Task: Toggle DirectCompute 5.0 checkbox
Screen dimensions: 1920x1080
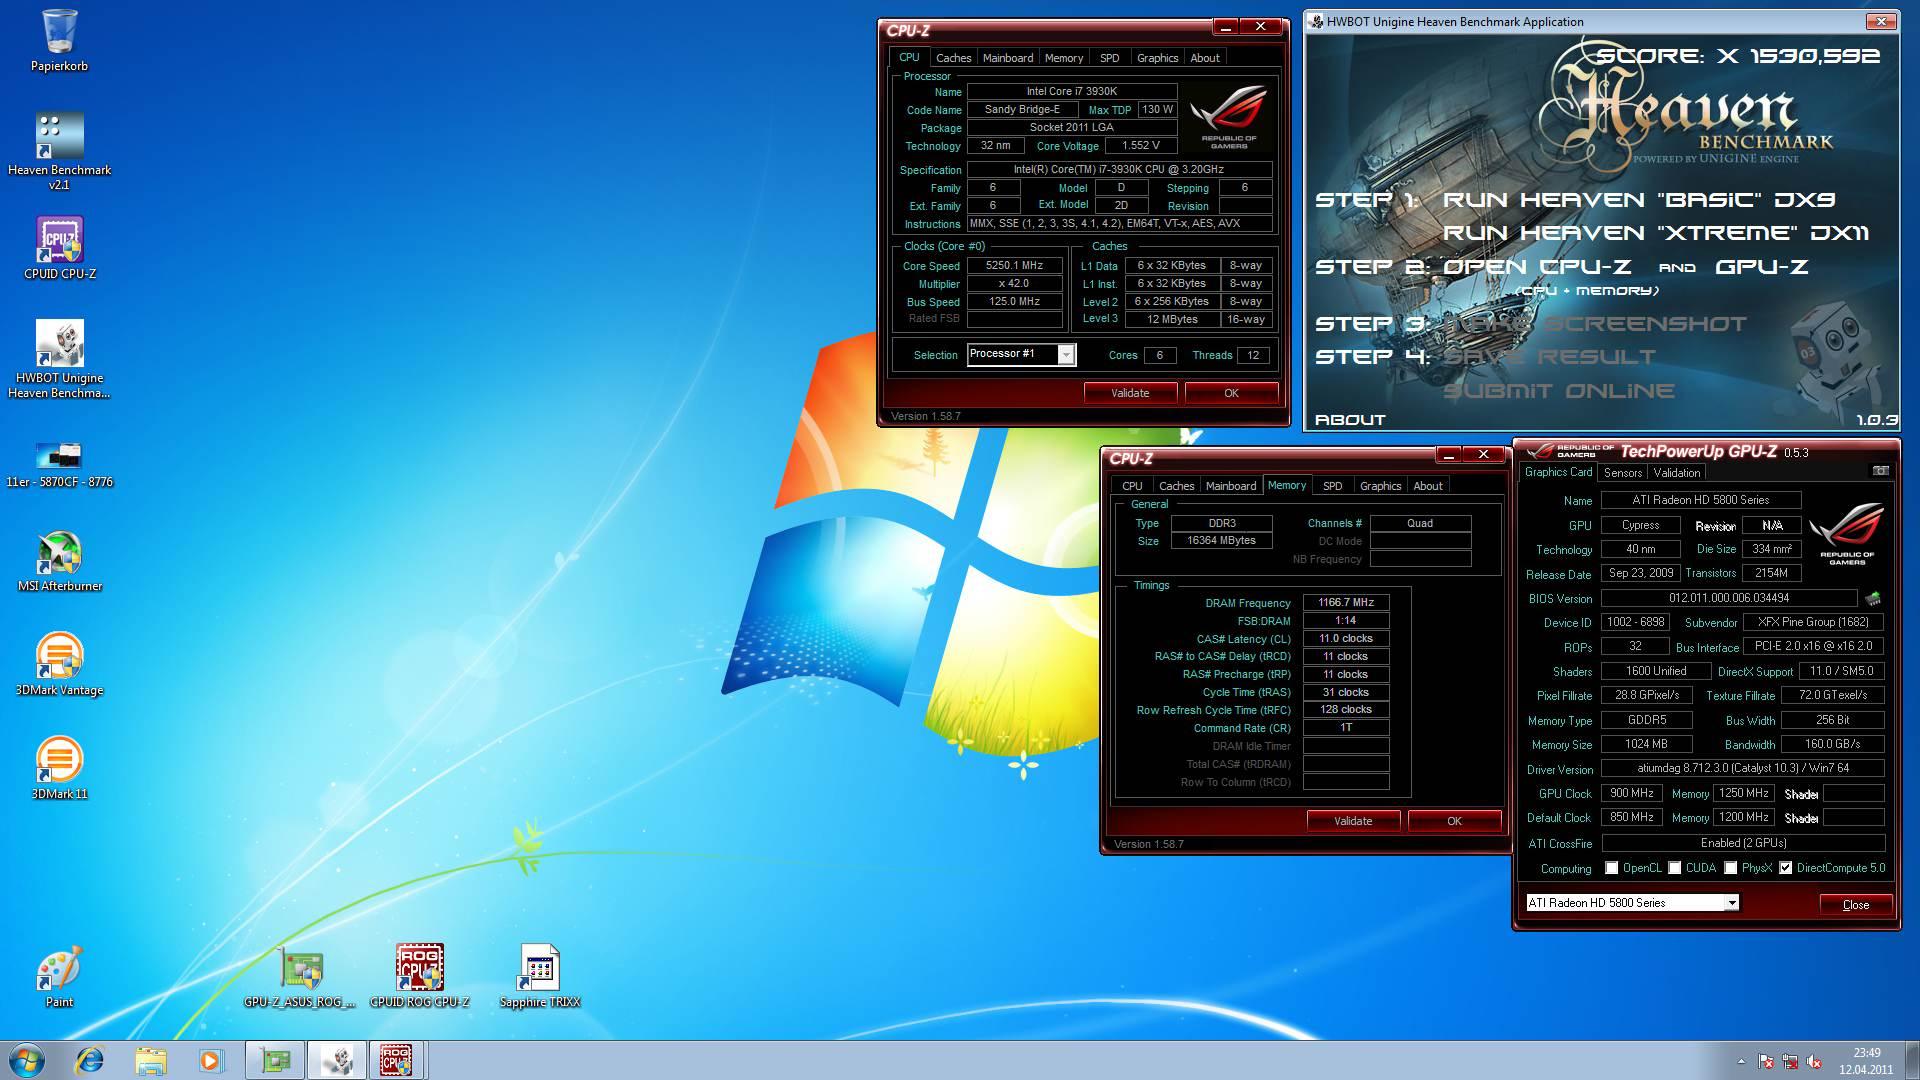Action: click(1785, 868)
